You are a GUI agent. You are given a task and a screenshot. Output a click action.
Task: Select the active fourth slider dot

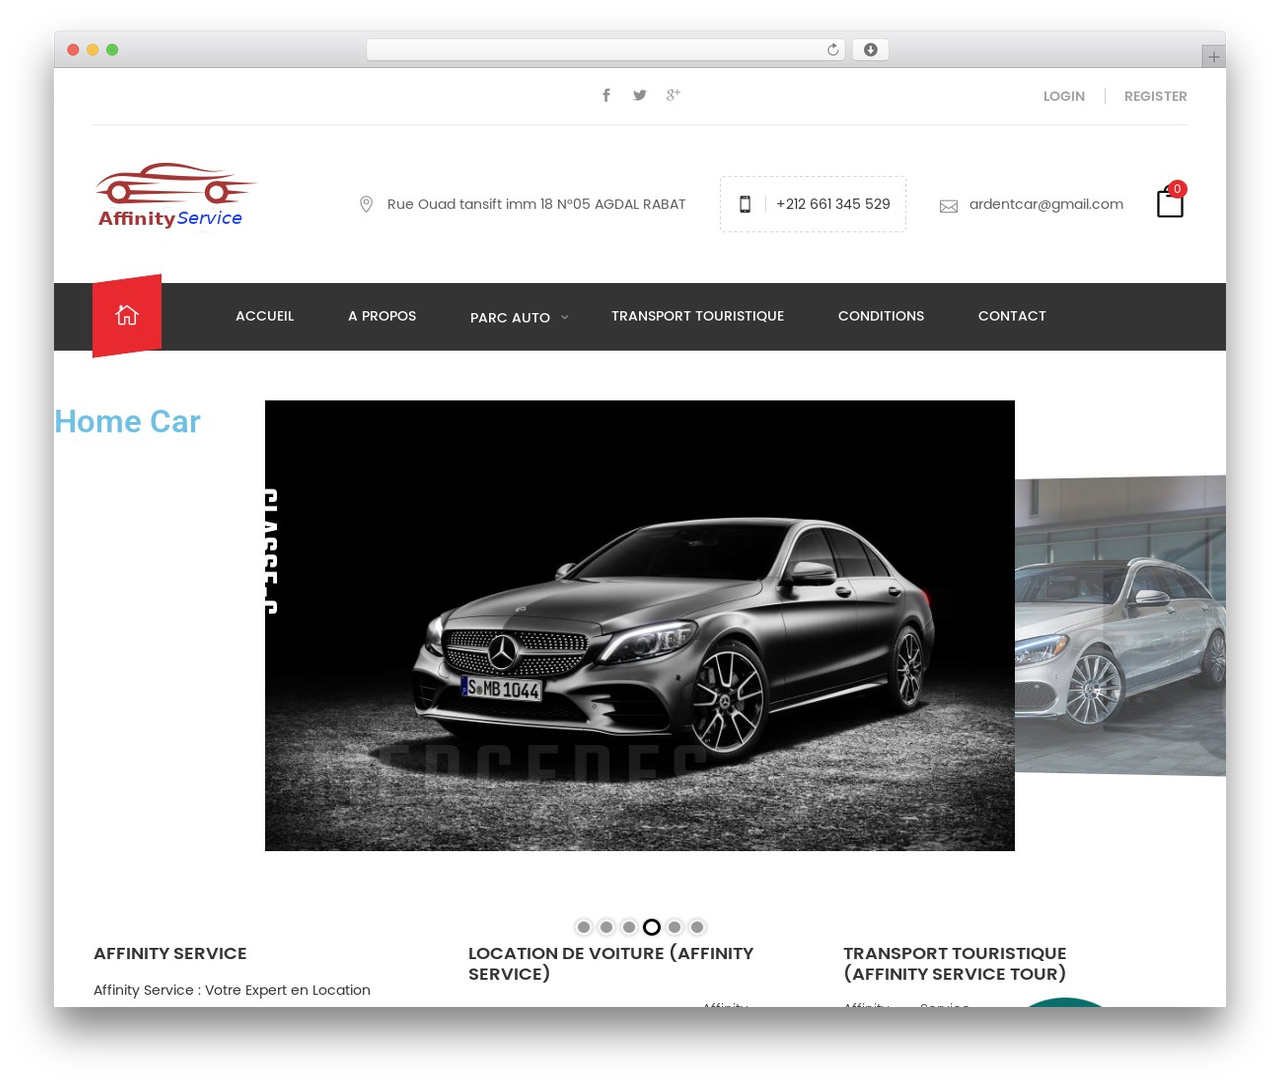point(652,927)
